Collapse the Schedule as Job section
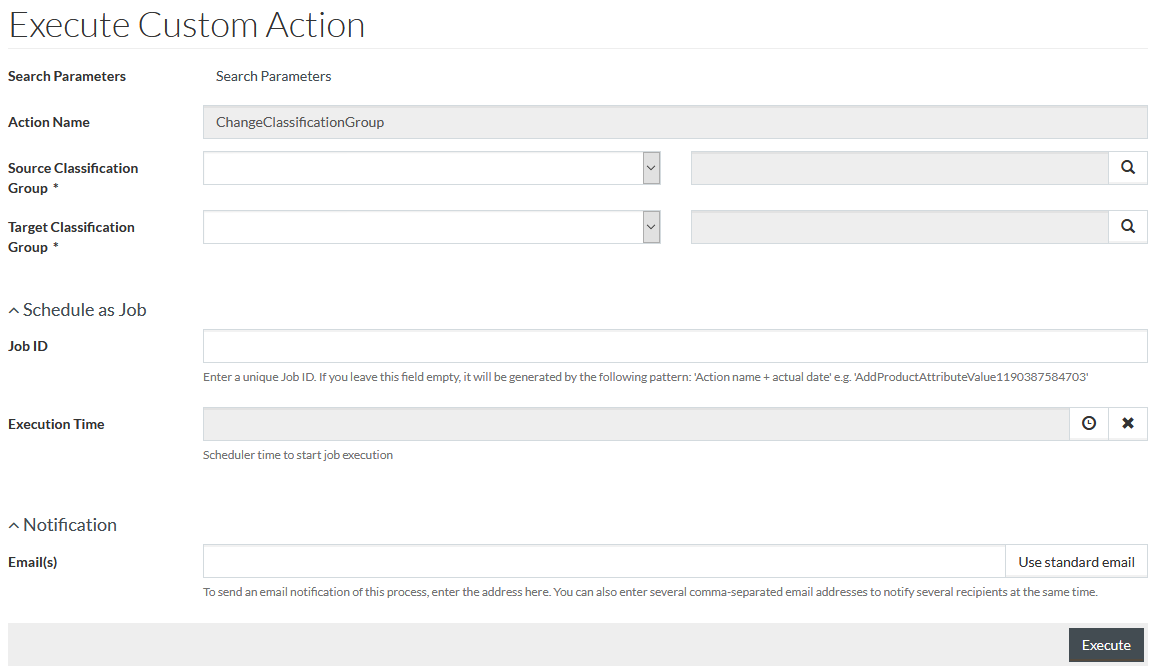1156x669 pixels. click(x=77, y=310)
